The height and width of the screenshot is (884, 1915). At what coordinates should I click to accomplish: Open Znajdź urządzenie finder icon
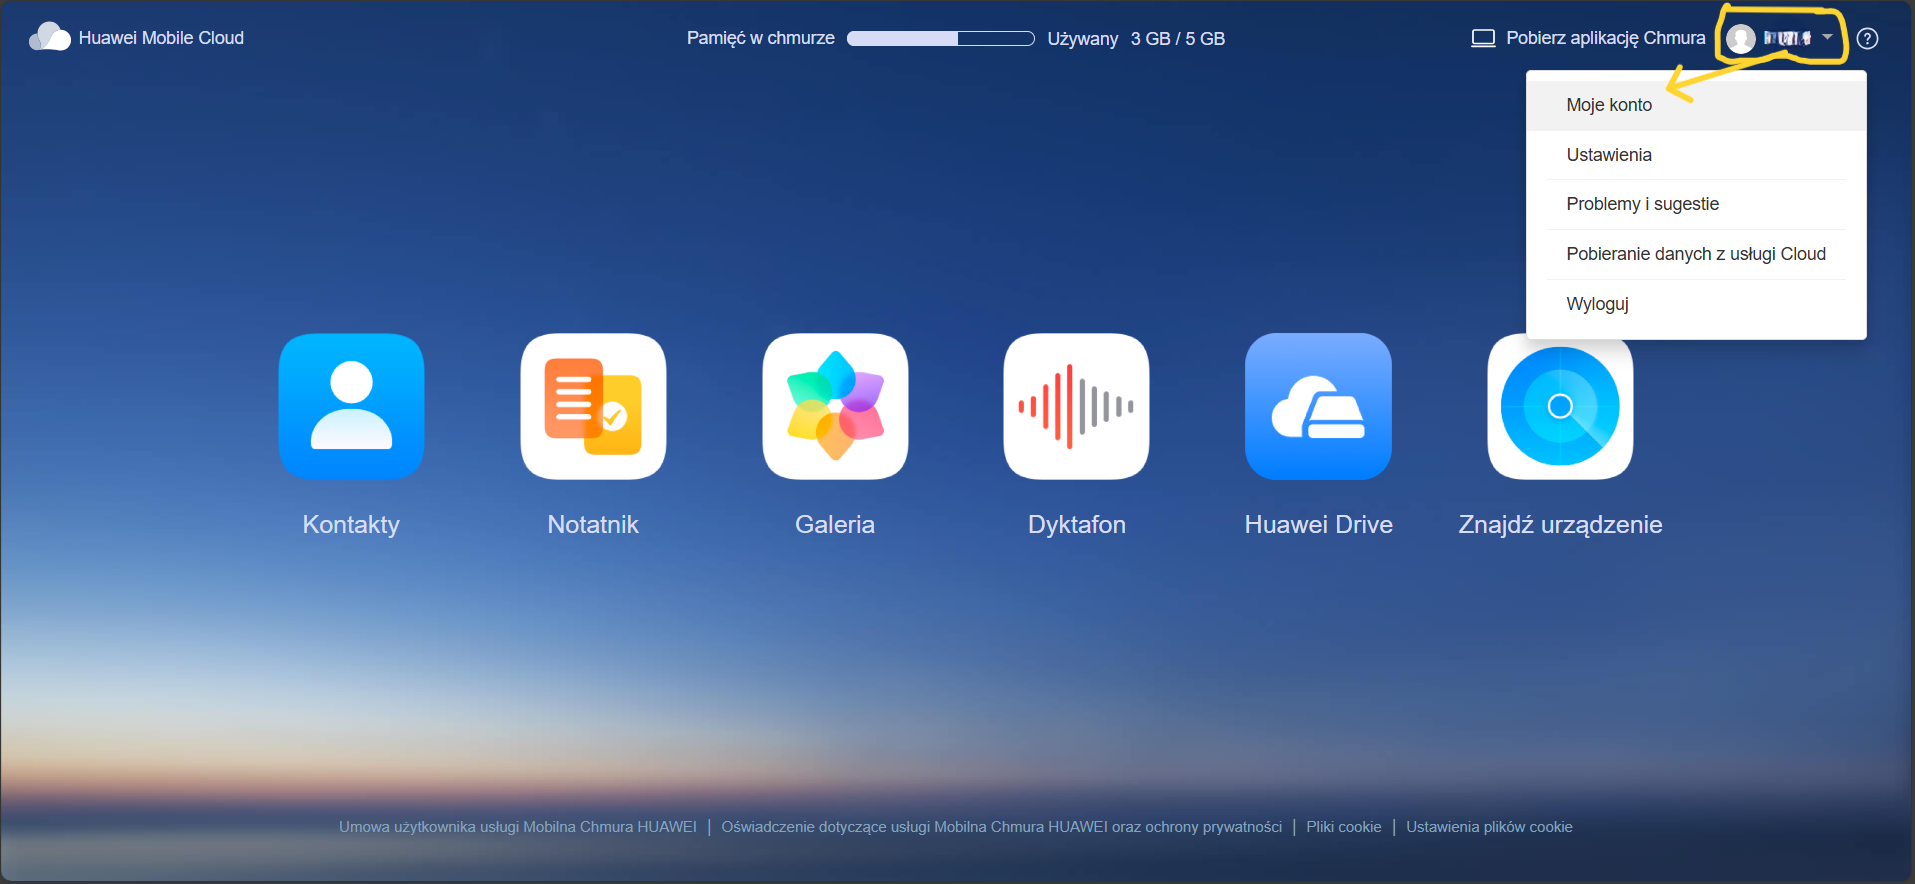1560,406
